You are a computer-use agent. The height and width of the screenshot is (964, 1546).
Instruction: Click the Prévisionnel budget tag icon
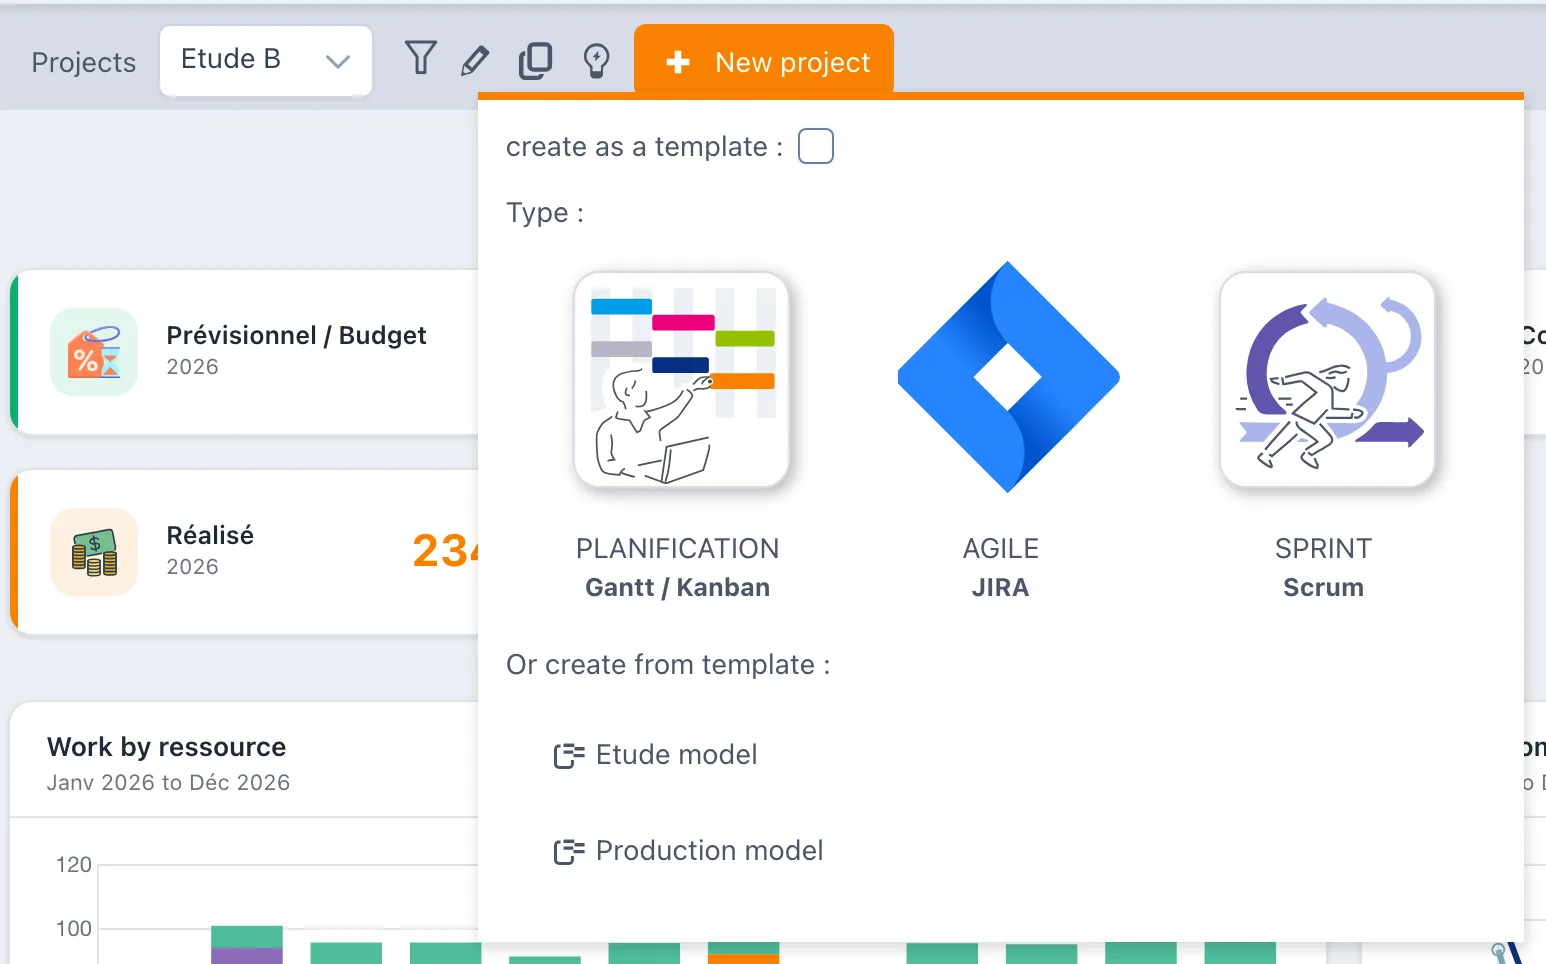pos(94,352)
